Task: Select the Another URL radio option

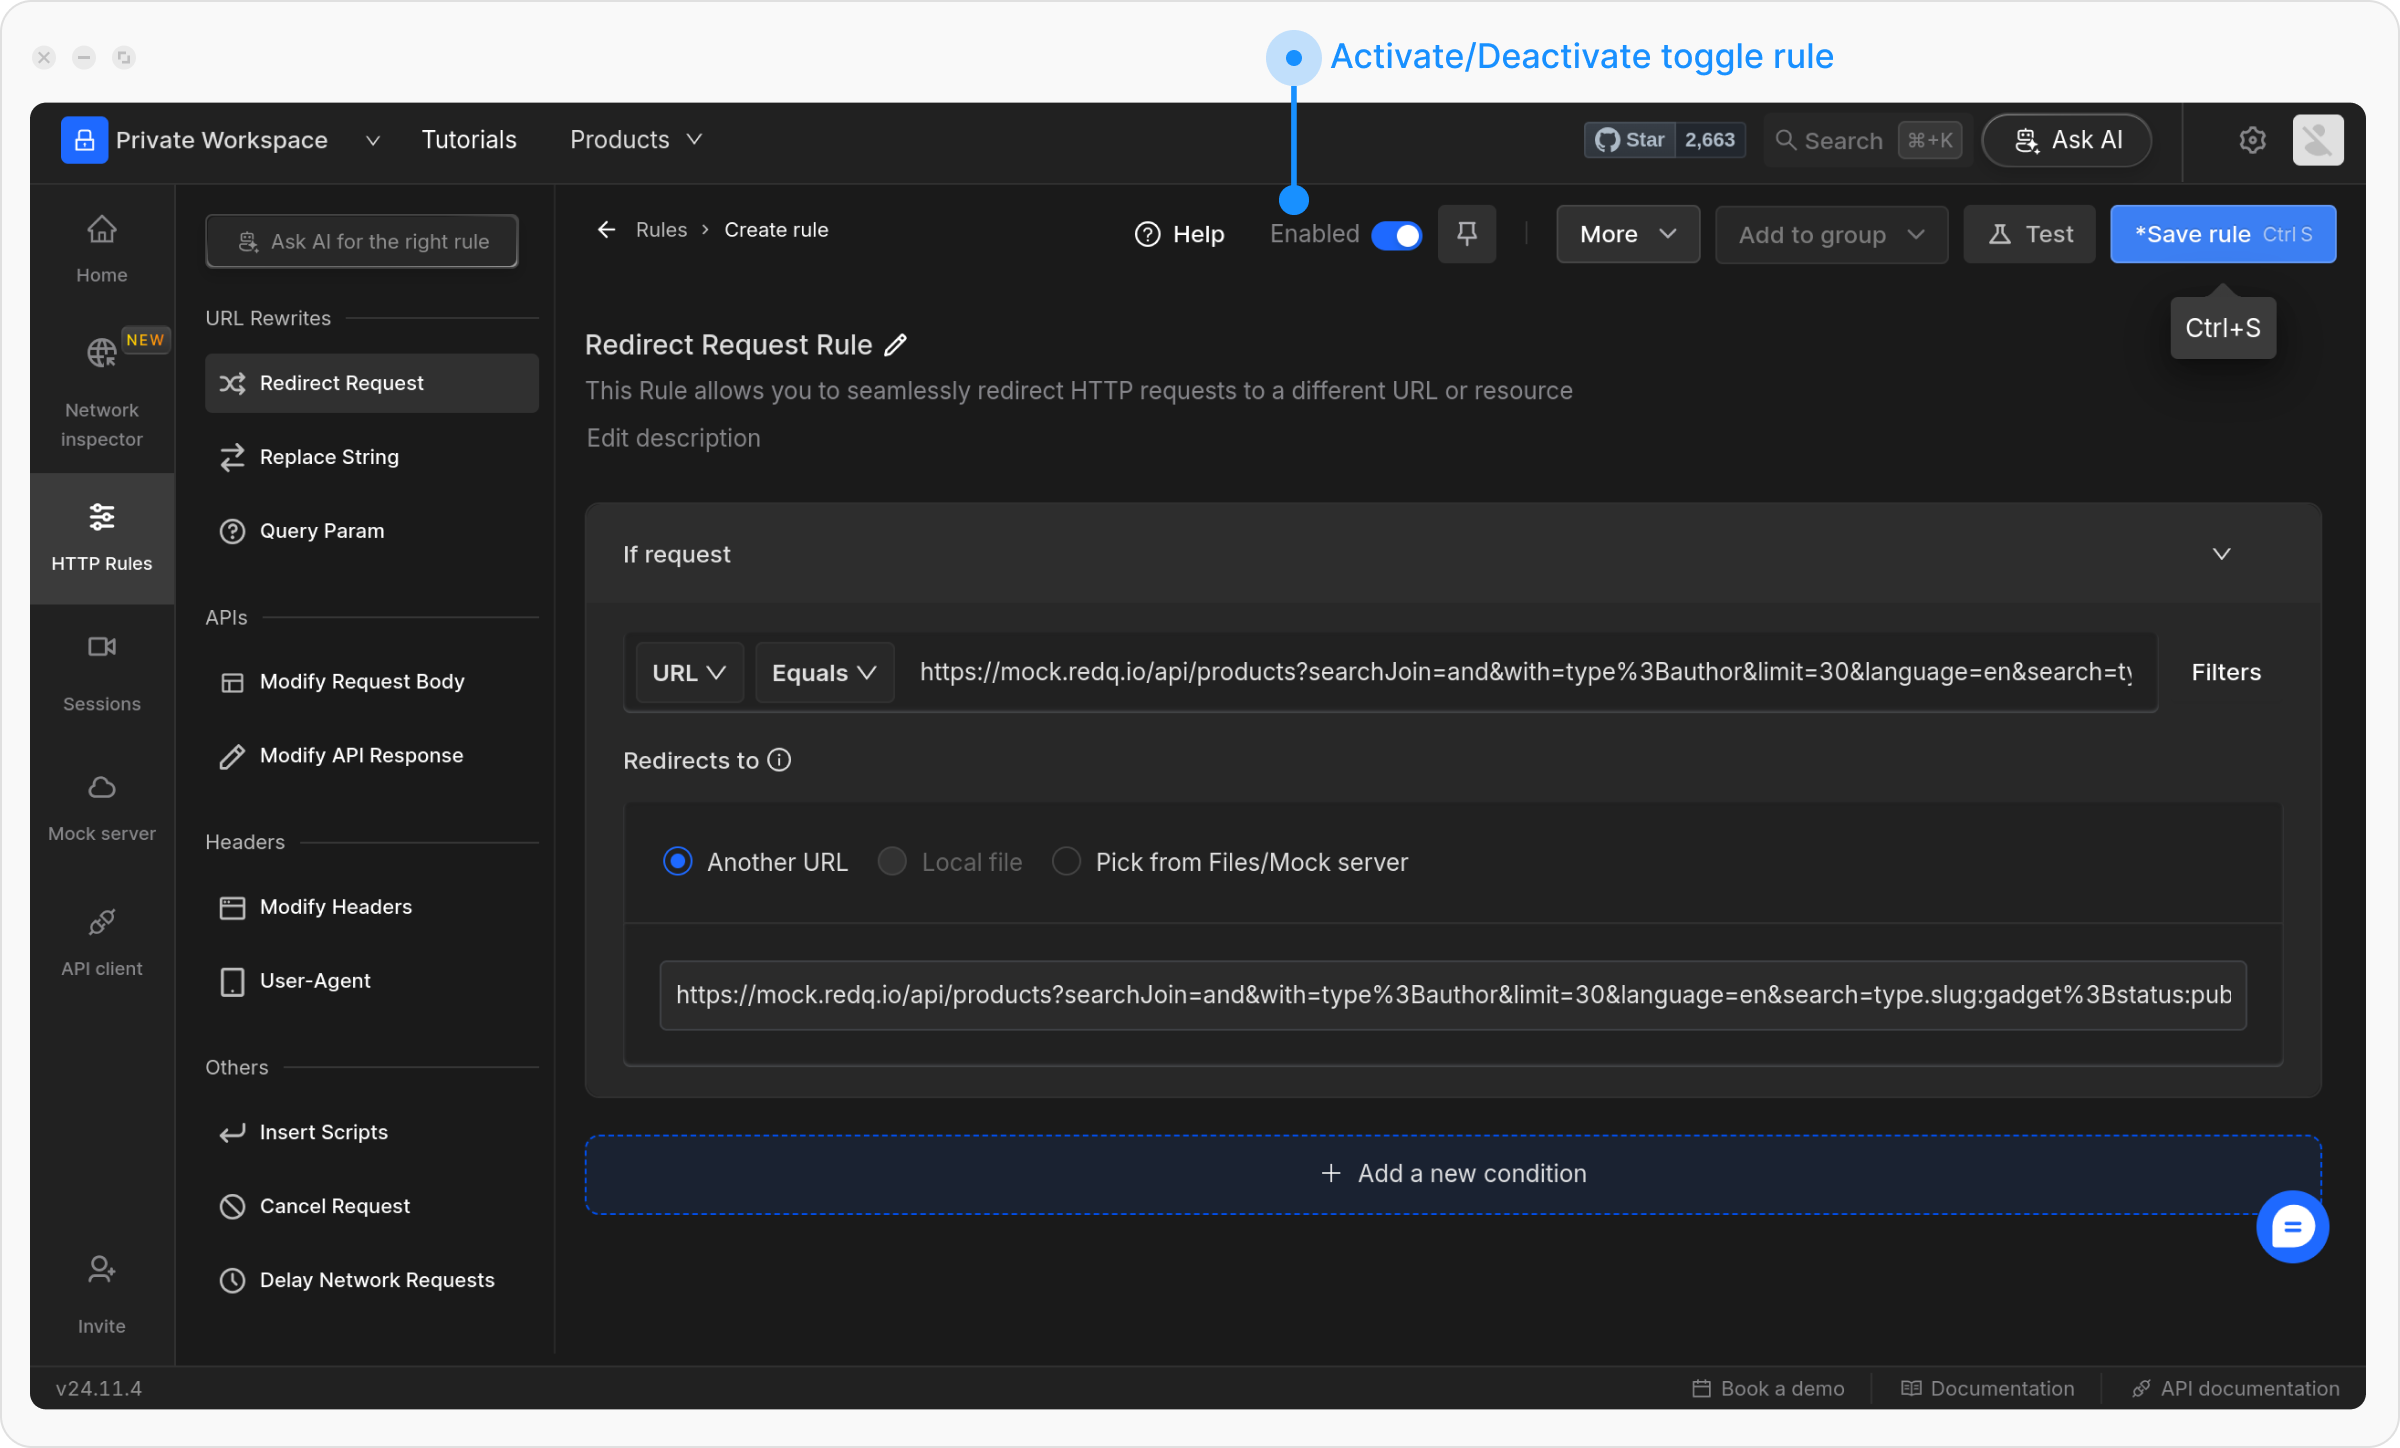Action: coord(678,862)
